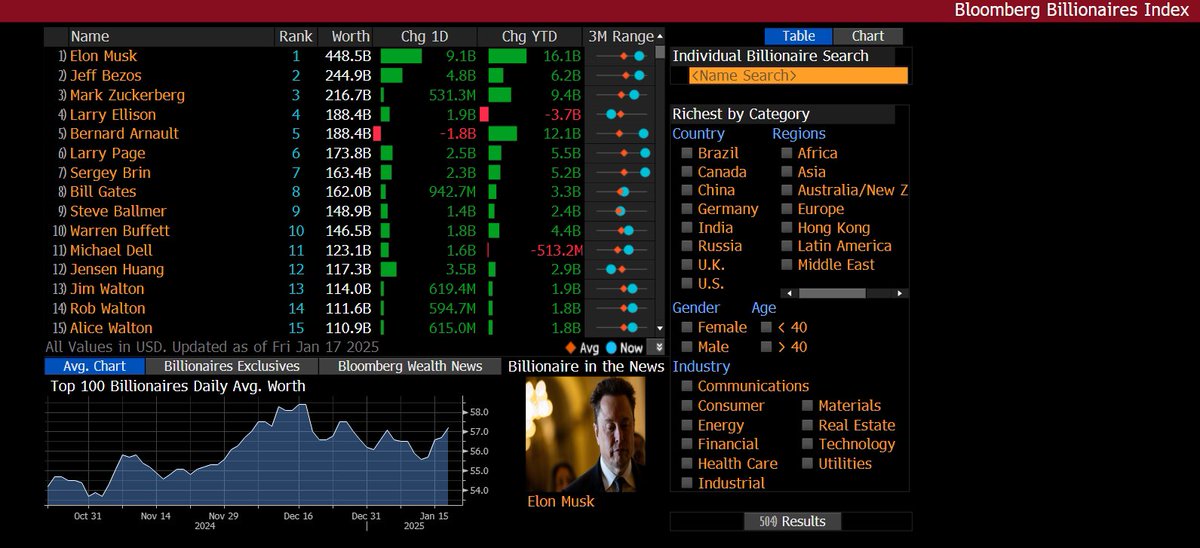Click Jensen Huang's 3M Range indicator
Screen dimensions: 1200x548
620,269
